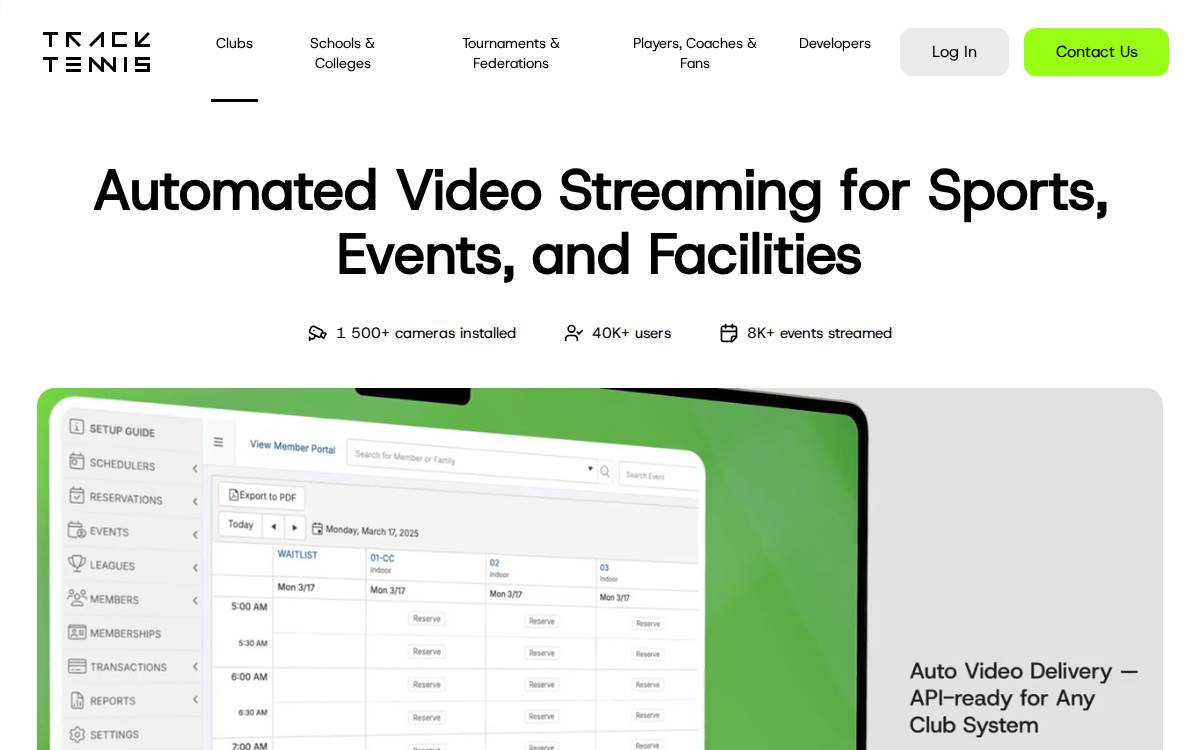Open Schools & Colleges menu
1200x750 pixels.
[x=342, y=53]
